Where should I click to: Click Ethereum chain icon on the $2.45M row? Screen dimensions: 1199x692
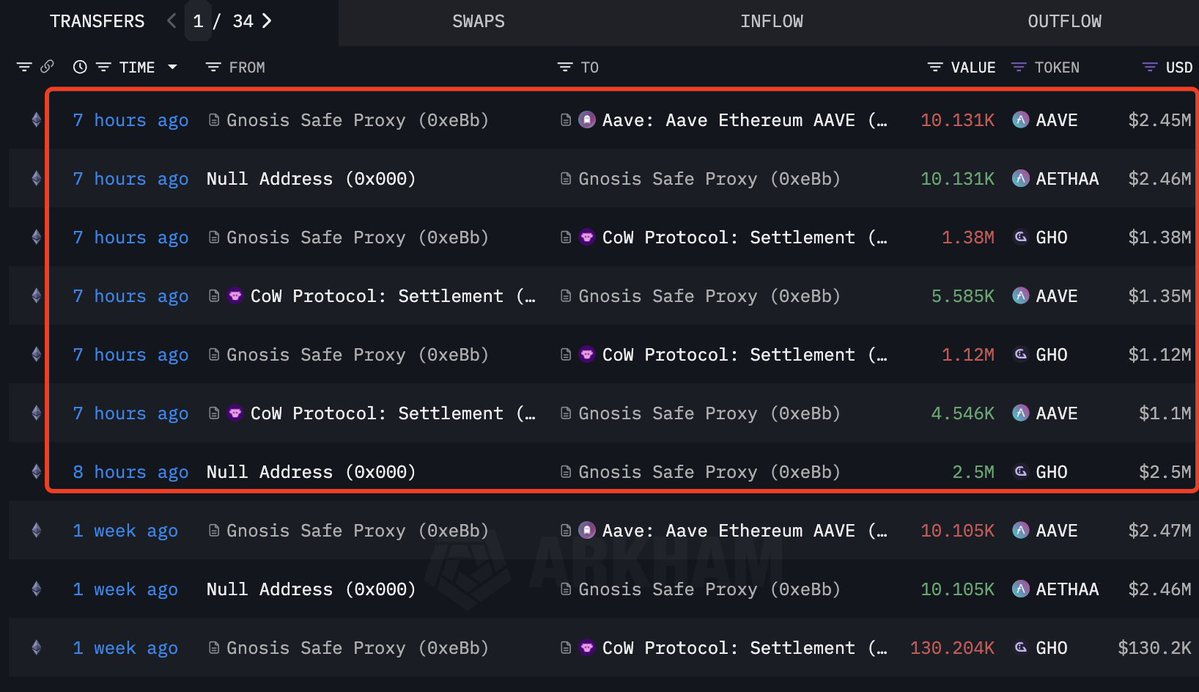coord(36,120)
